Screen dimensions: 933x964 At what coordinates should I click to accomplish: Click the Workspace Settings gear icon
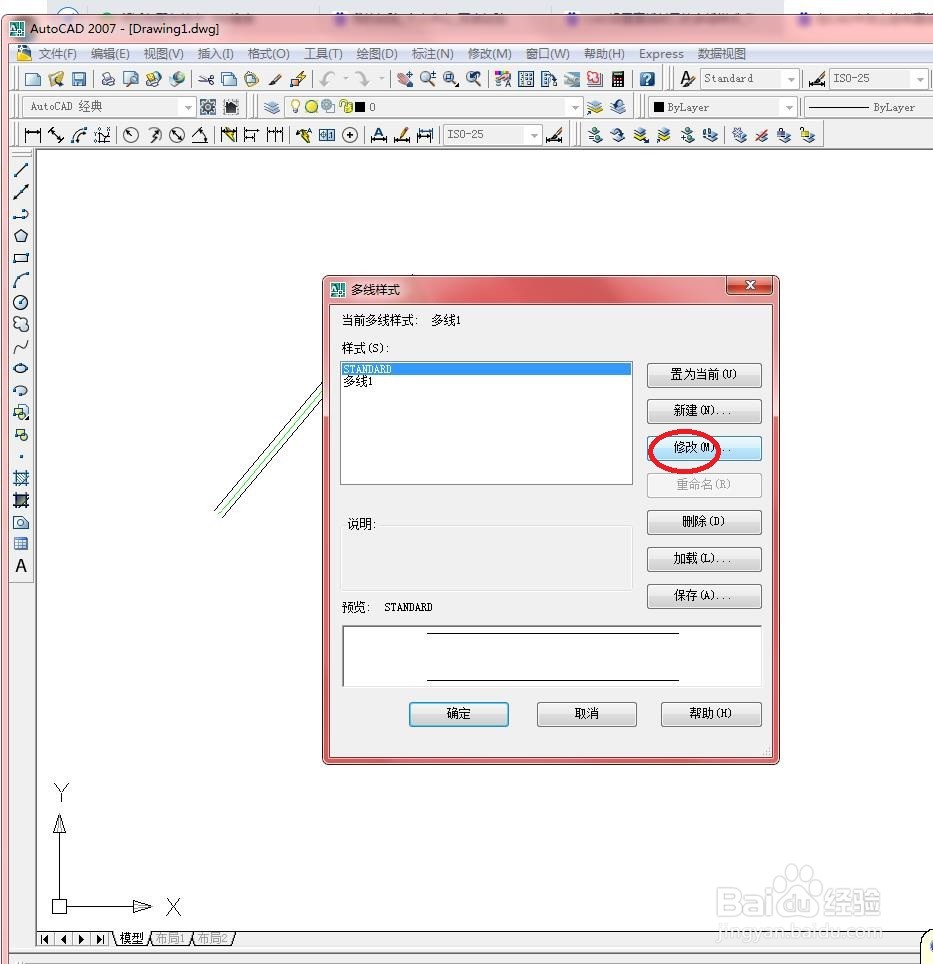click(208, 107)
